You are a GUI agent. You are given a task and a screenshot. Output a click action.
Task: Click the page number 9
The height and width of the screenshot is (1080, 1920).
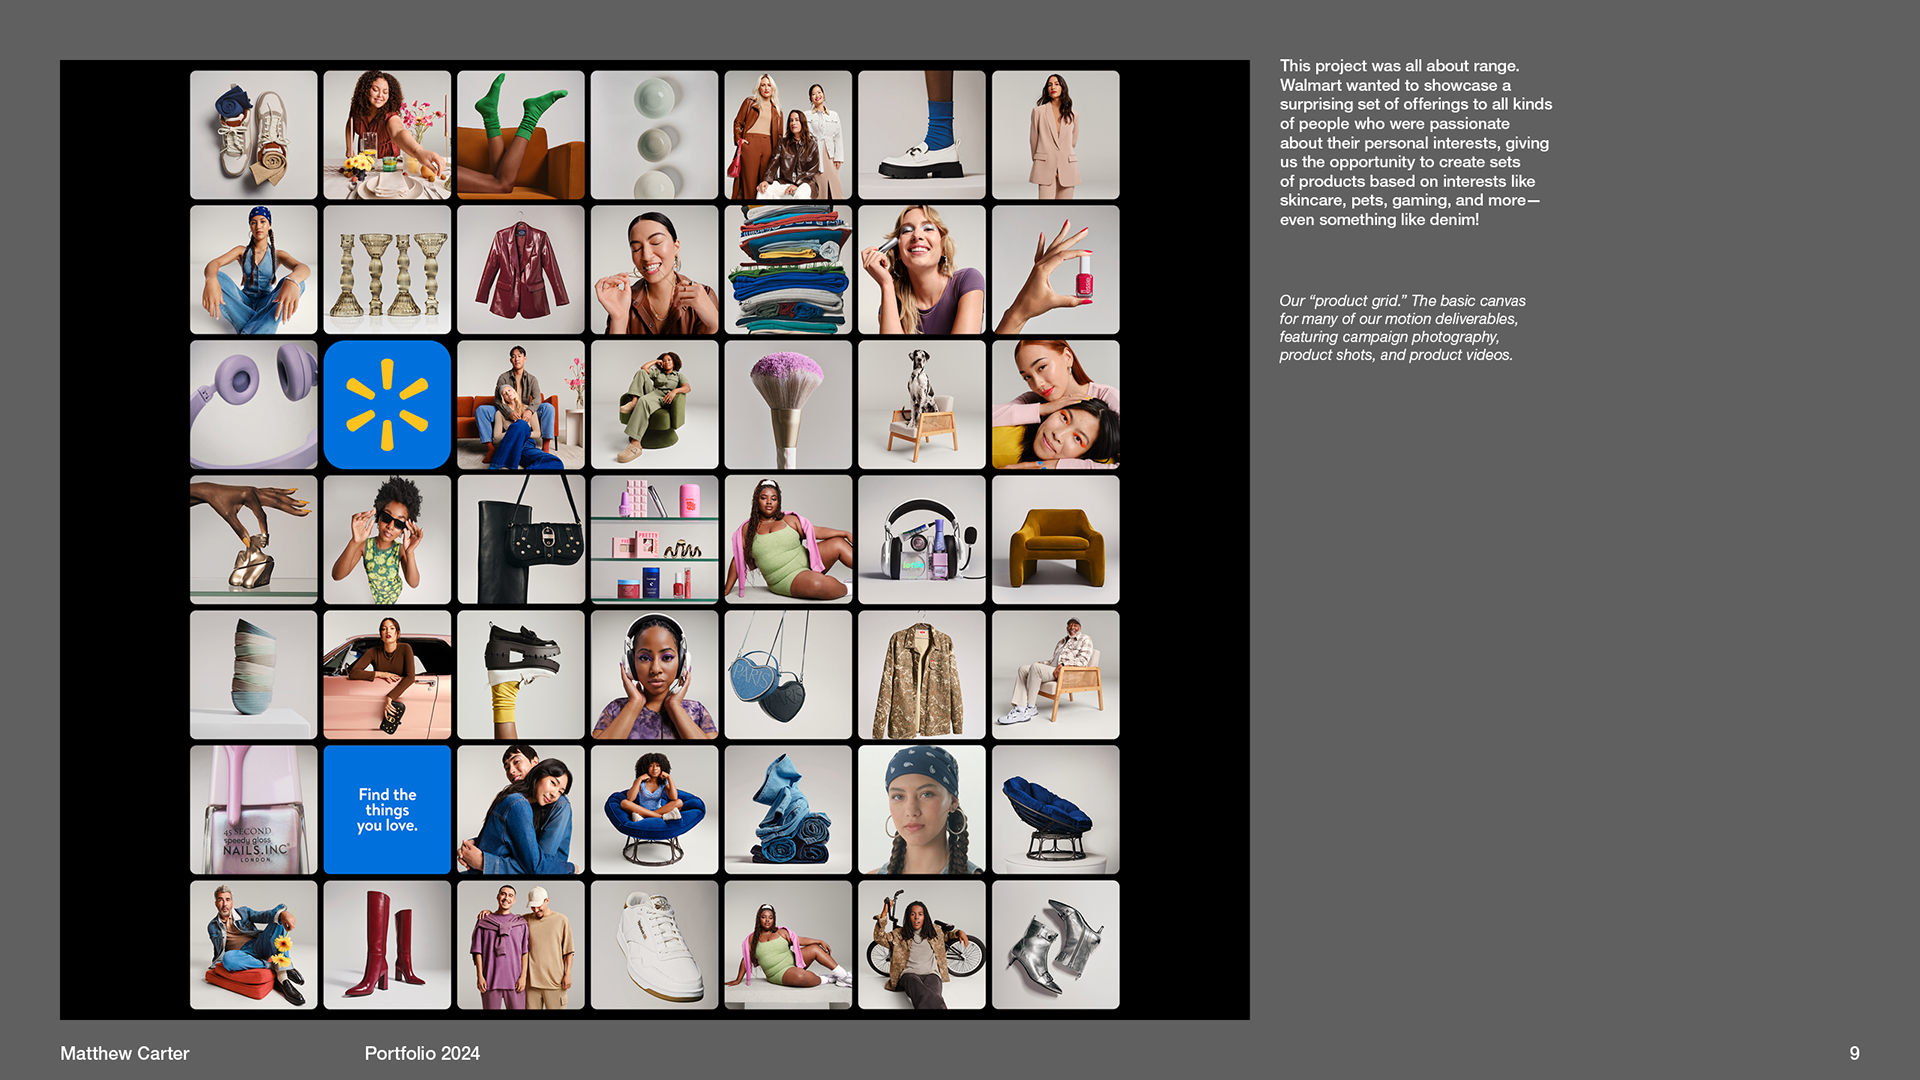[x=1854, y=1053]
